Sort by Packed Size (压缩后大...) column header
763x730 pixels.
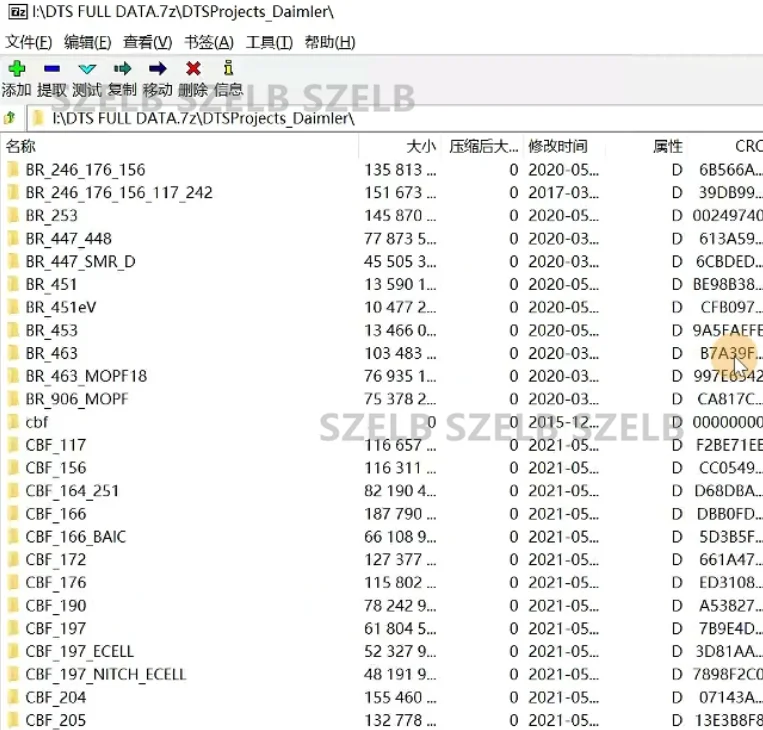point(482,146)
